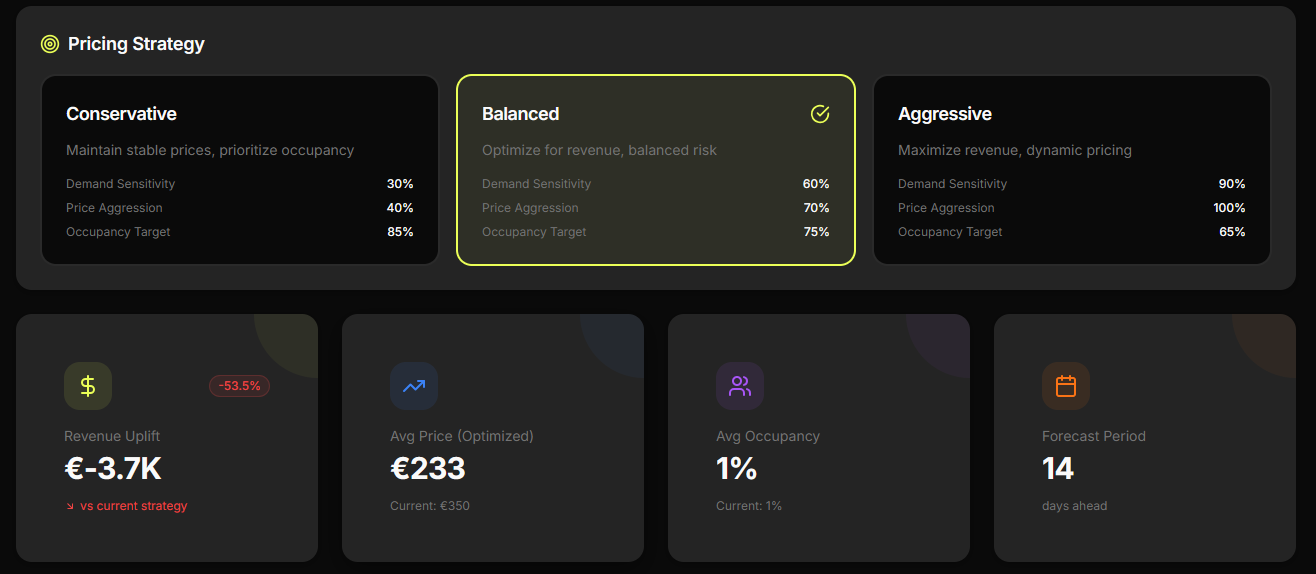
Task: Click the "Current: €350" price label
Action: pyautogui.click(x=430, y=506)
